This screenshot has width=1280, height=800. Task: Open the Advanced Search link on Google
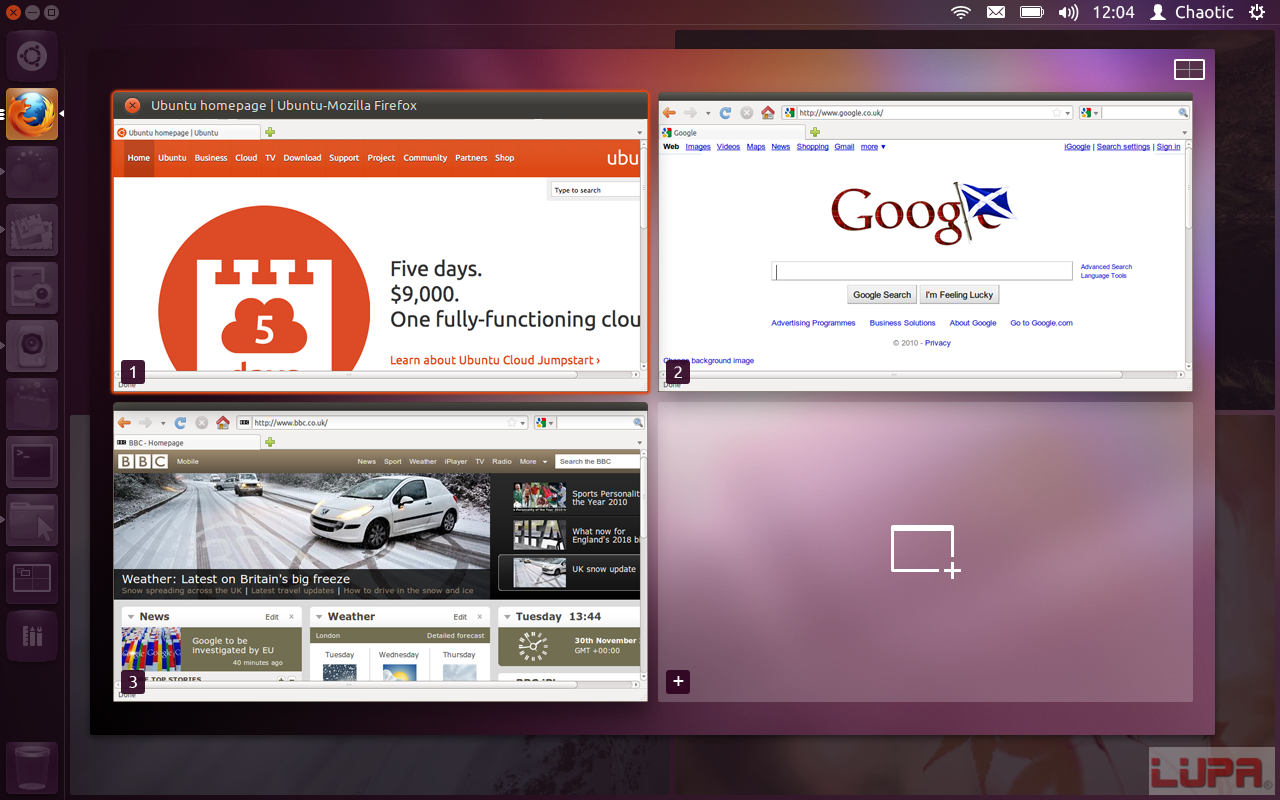(x=1106, y=267)
